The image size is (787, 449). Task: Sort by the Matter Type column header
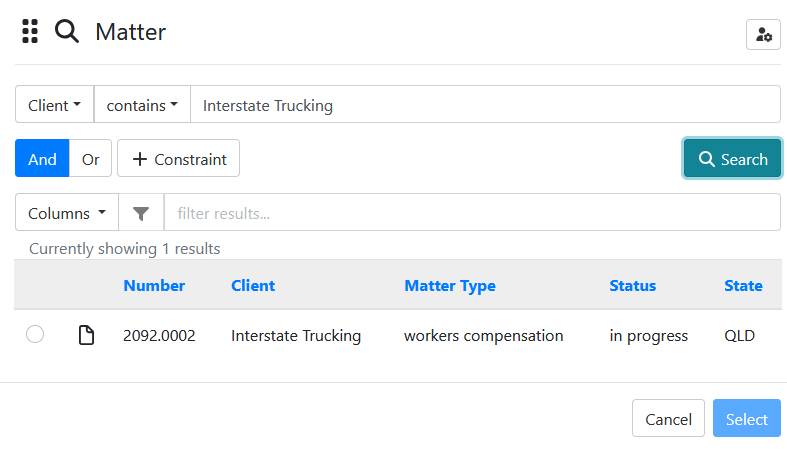[x=450, y=285]
